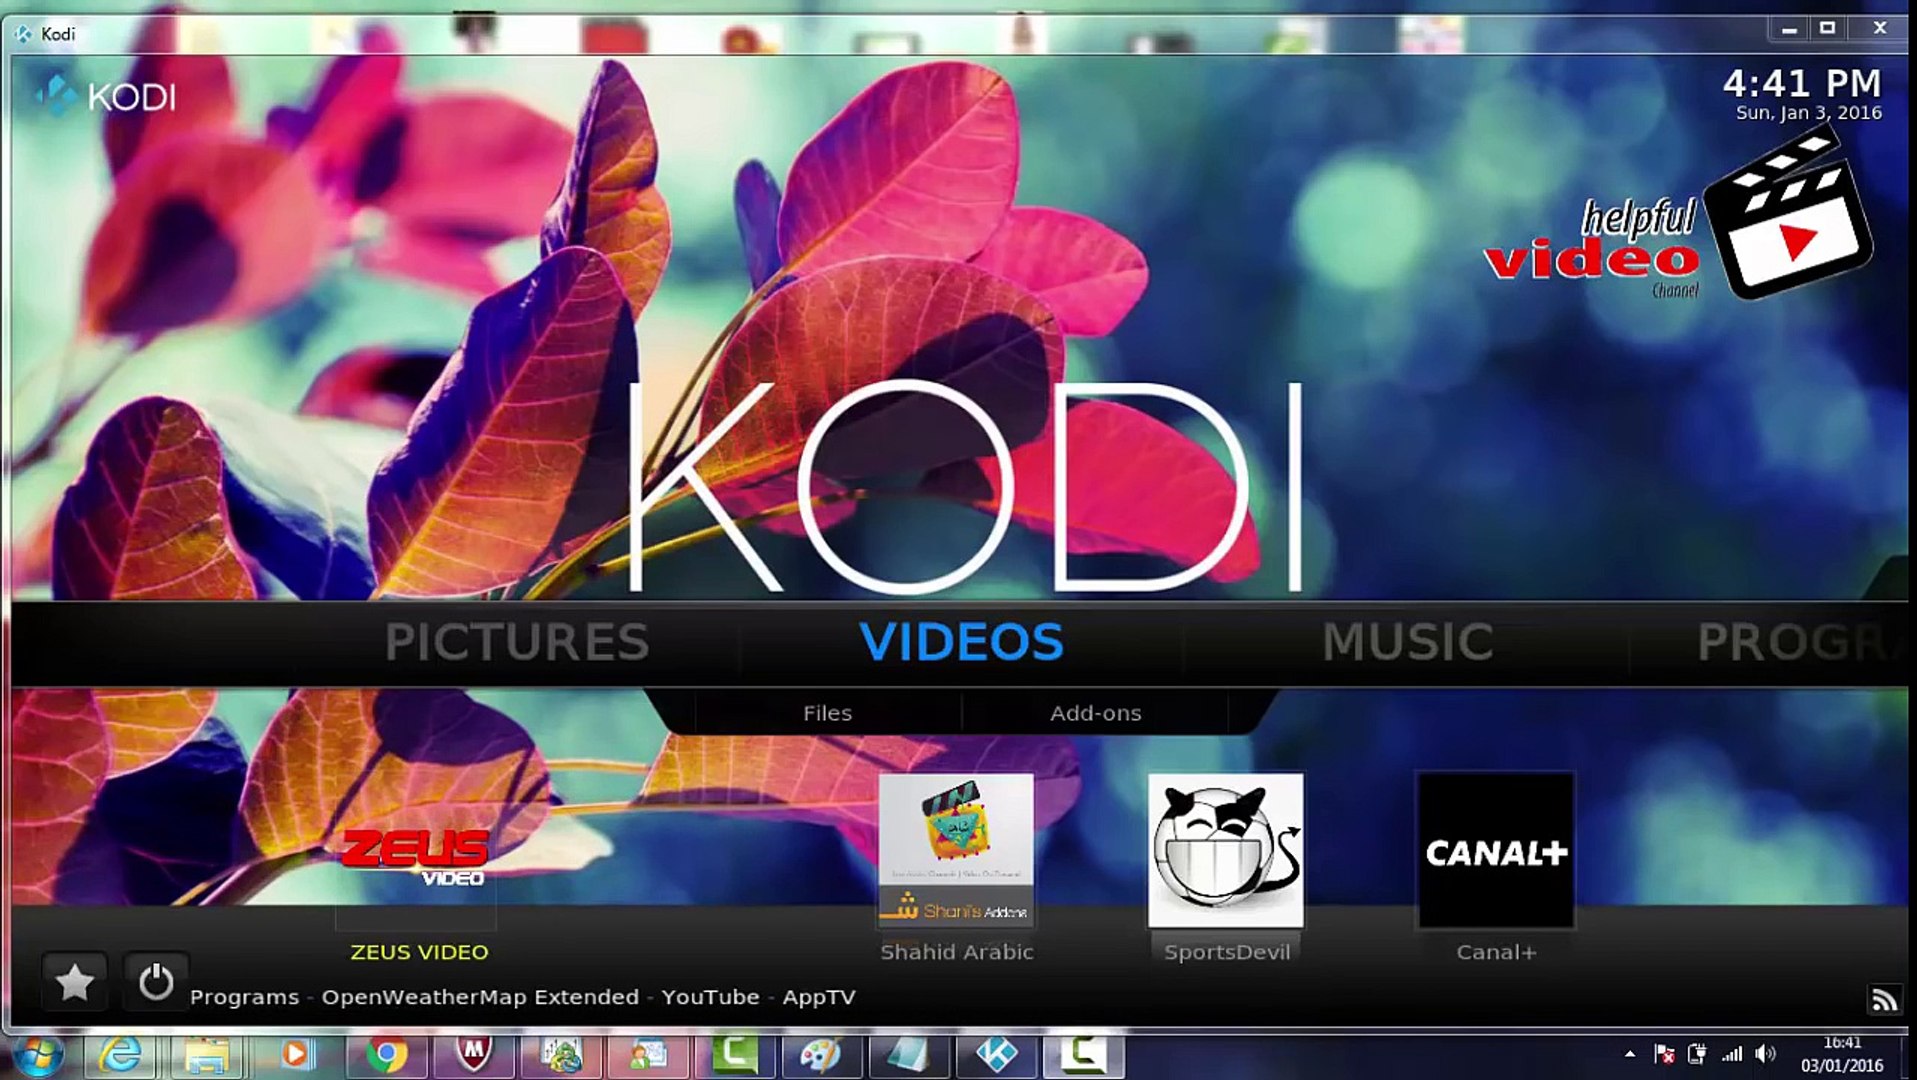Minimize the Kodi window
This screenshot has height=1080, width=1917.
click(1789, 29)
